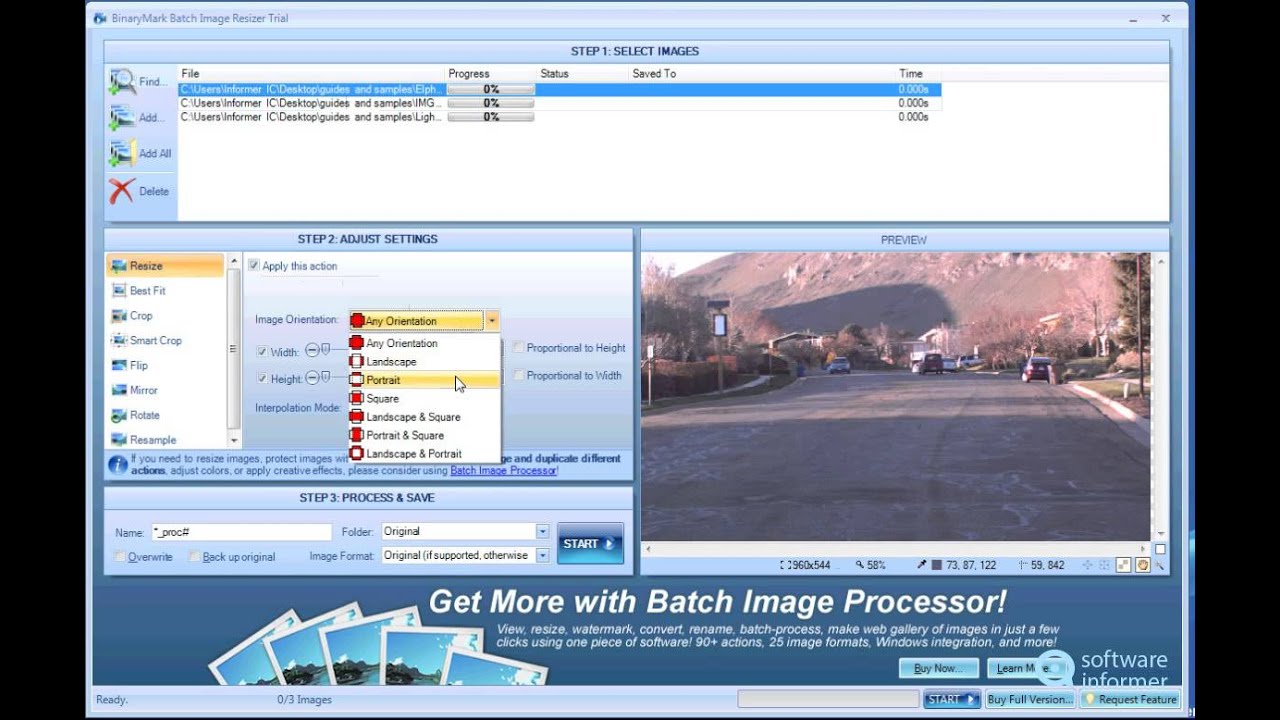Click the blue info icon
The height and width of the screenshot is (720, 1280).
(118, 464)
